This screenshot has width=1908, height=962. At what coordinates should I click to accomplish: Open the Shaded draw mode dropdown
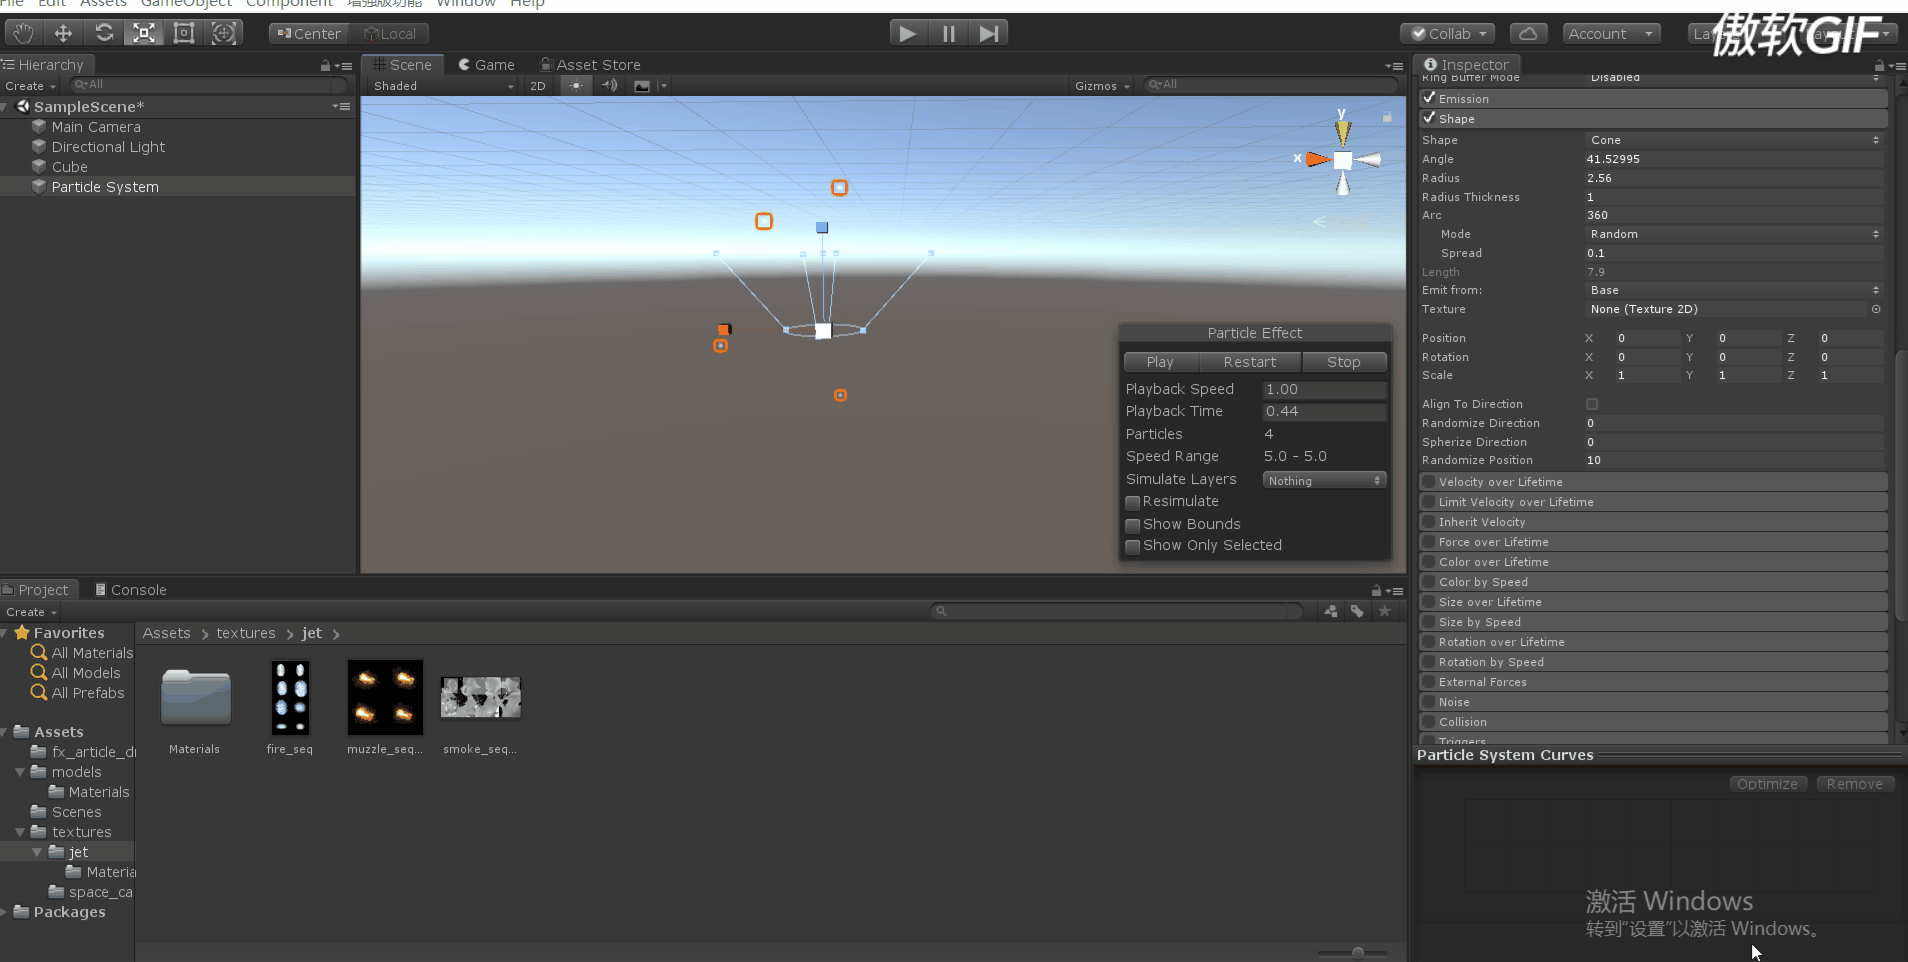(444, 85)
